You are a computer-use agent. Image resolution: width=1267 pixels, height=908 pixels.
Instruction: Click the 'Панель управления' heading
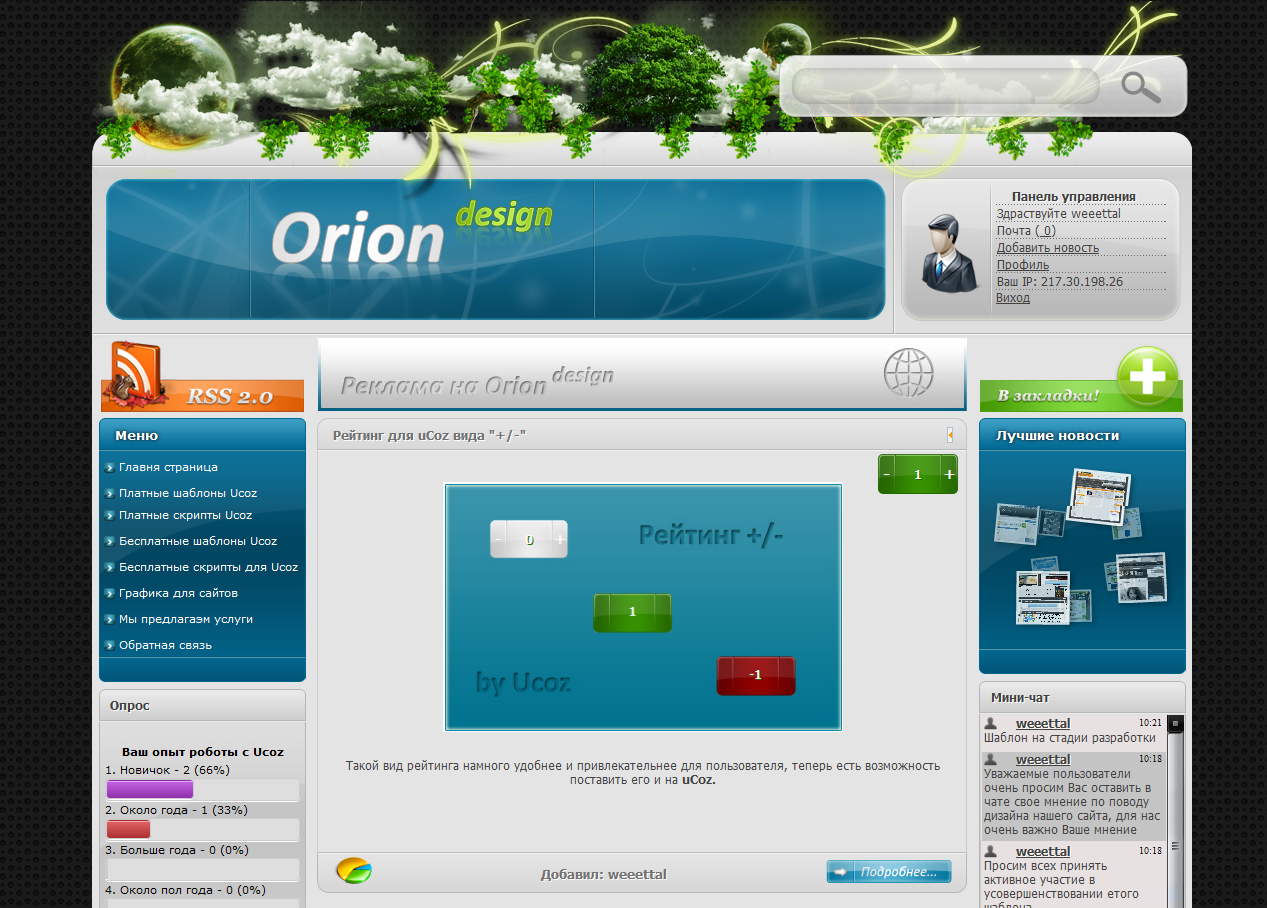point(1074,197)
